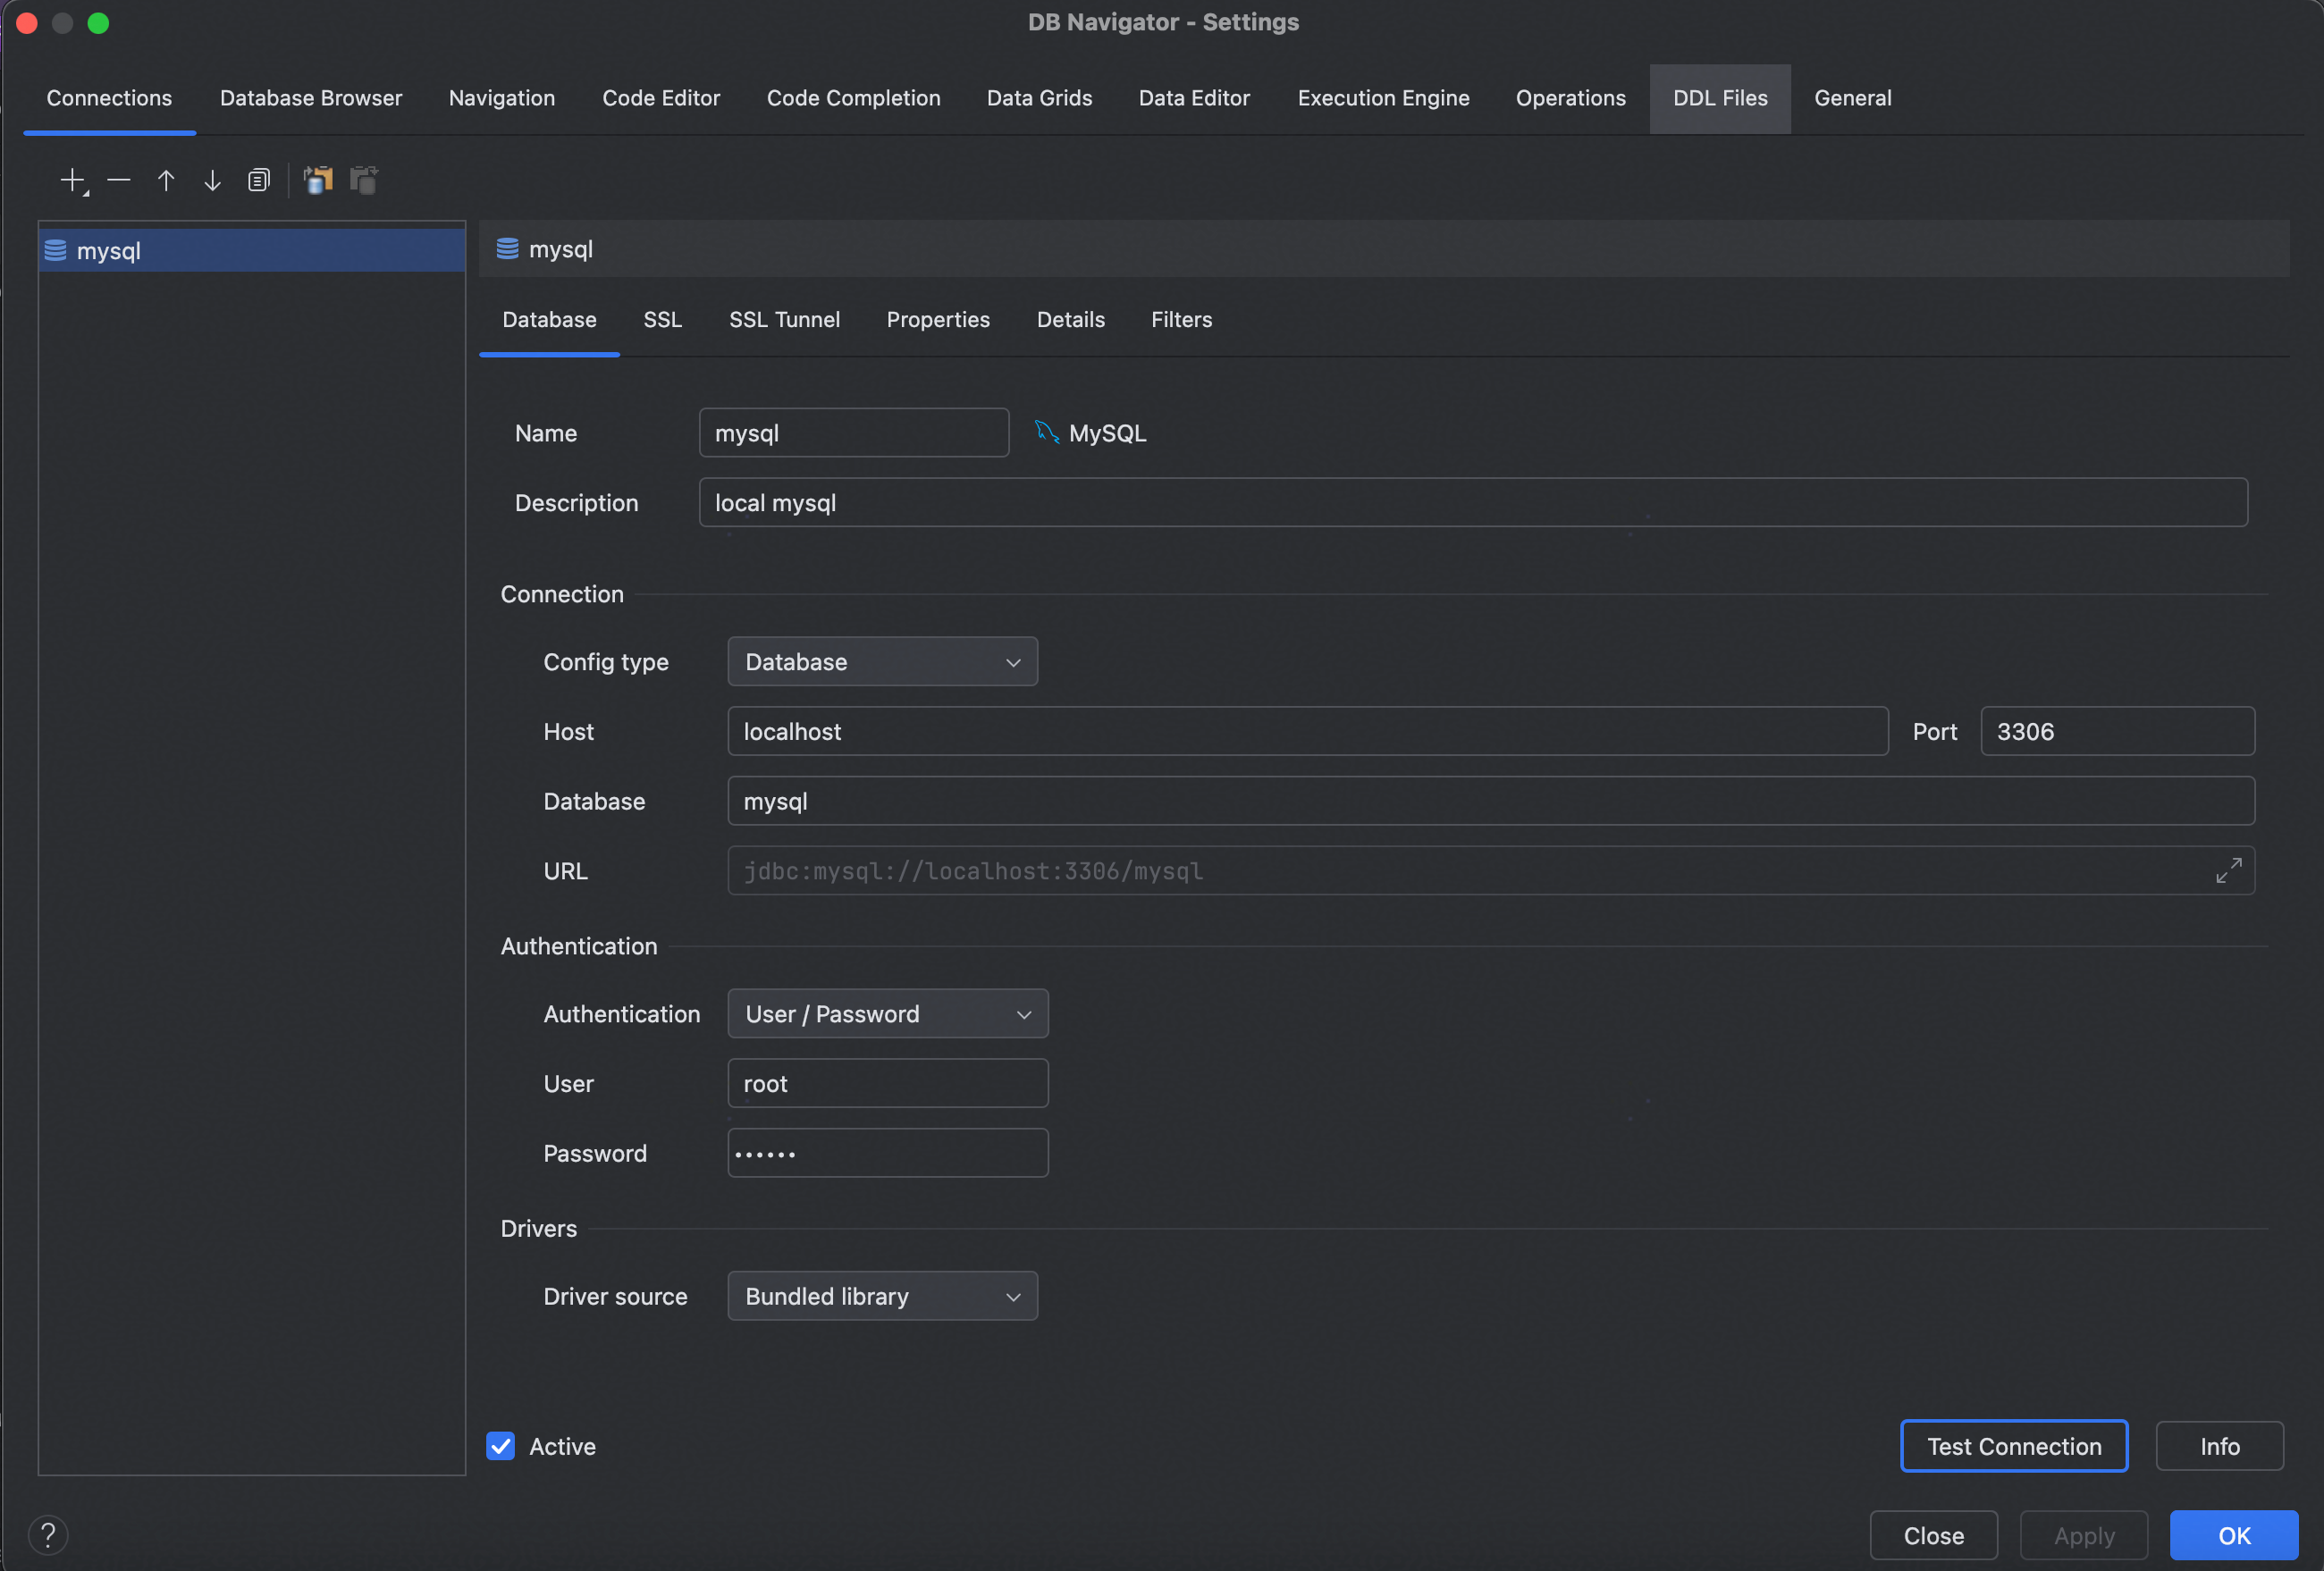The height and width of the screenshot is (1571, 2324).
Task: Click the remove connection icon
Action: [119, 179]
